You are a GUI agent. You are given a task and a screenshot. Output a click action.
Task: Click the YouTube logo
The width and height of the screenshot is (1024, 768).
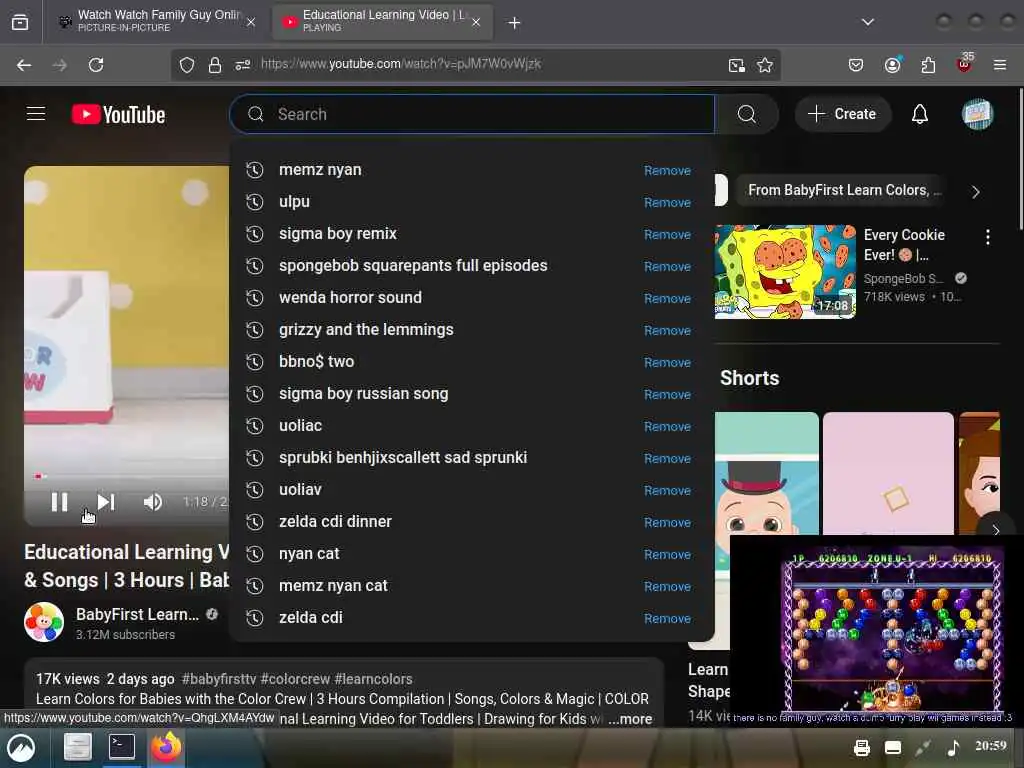point(118,115)
